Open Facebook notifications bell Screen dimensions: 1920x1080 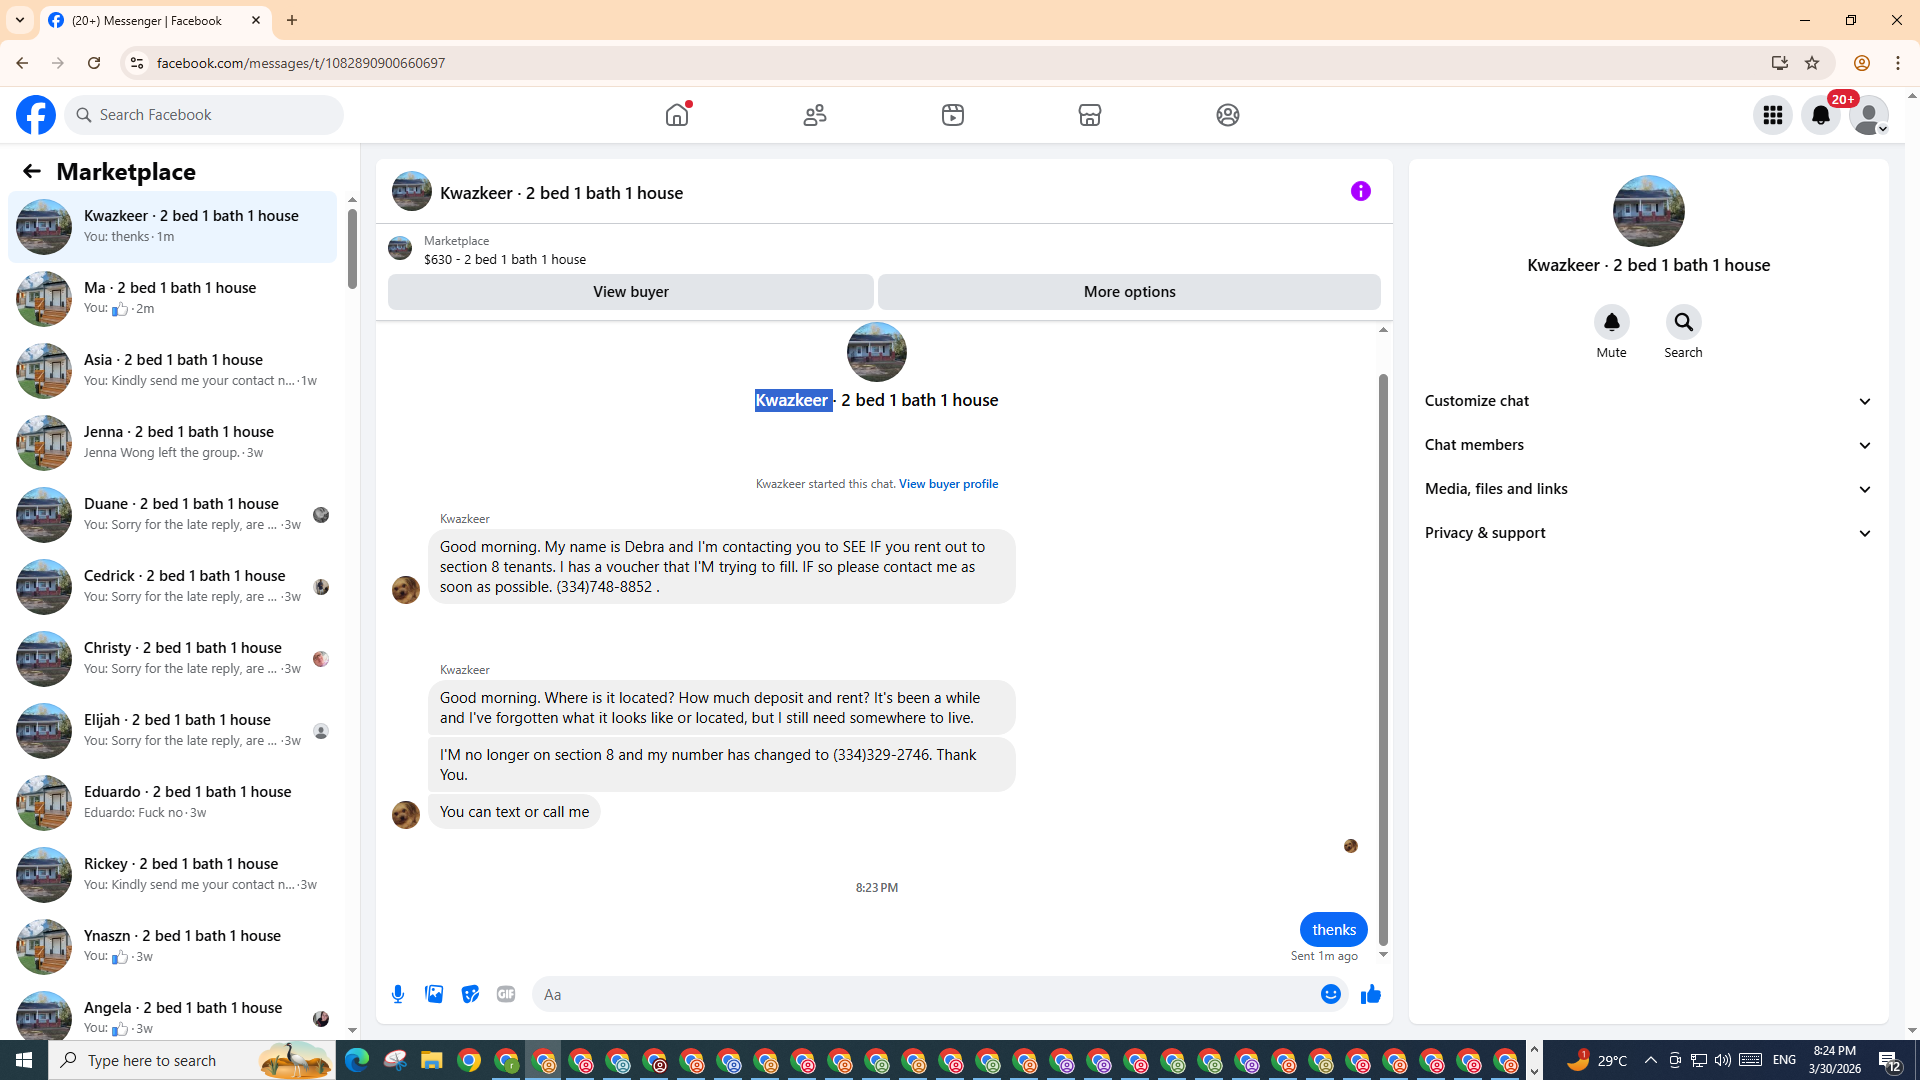(1820, 115)
